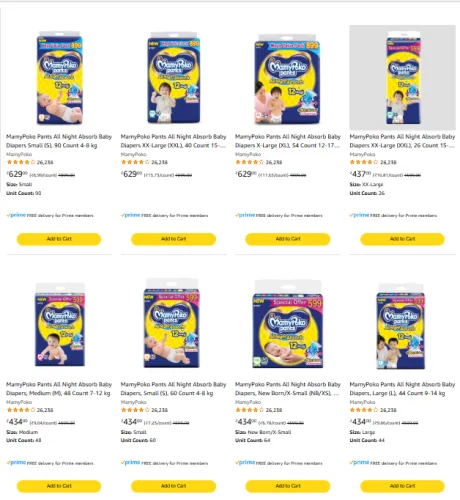
Task: Click star rating of Small 90 Count product
Action: tap(21, 162)
